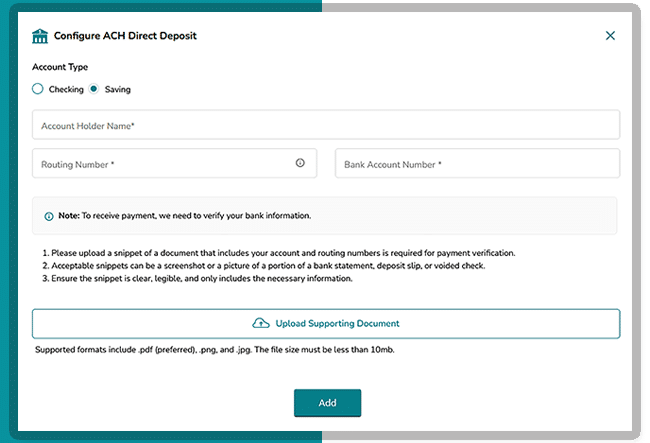650x443 pixels.
Task: Click the cloud upload icon
Action: tap(260, 324)
